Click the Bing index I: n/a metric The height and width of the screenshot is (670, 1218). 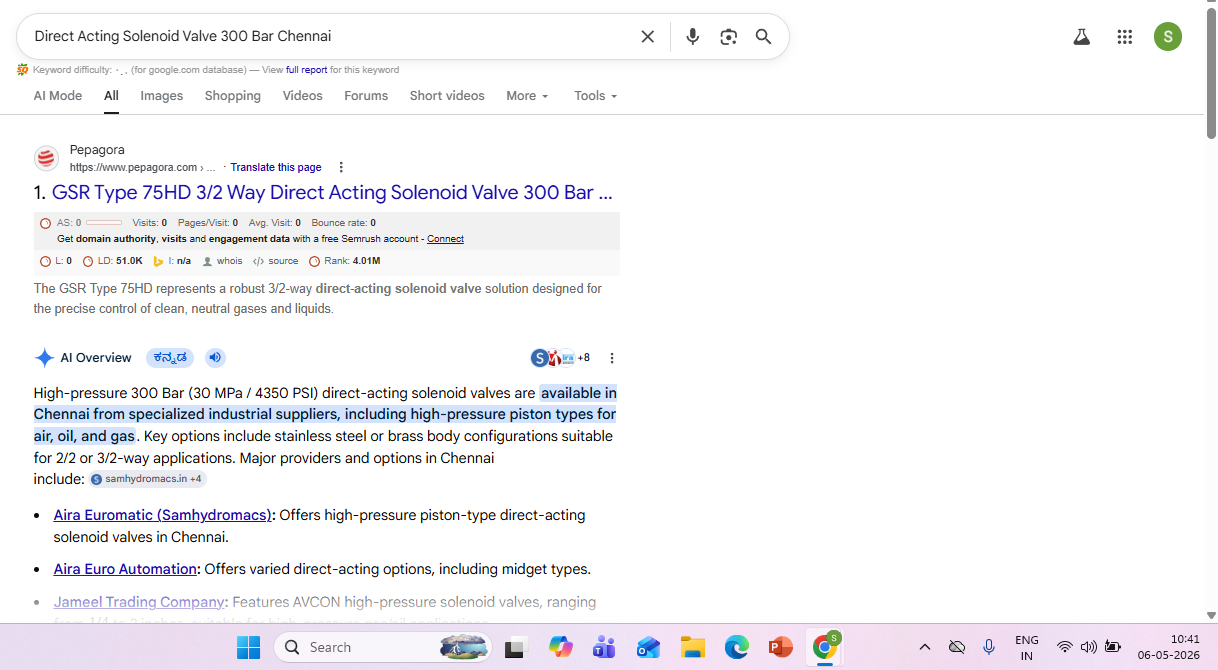tap(172, 261)
